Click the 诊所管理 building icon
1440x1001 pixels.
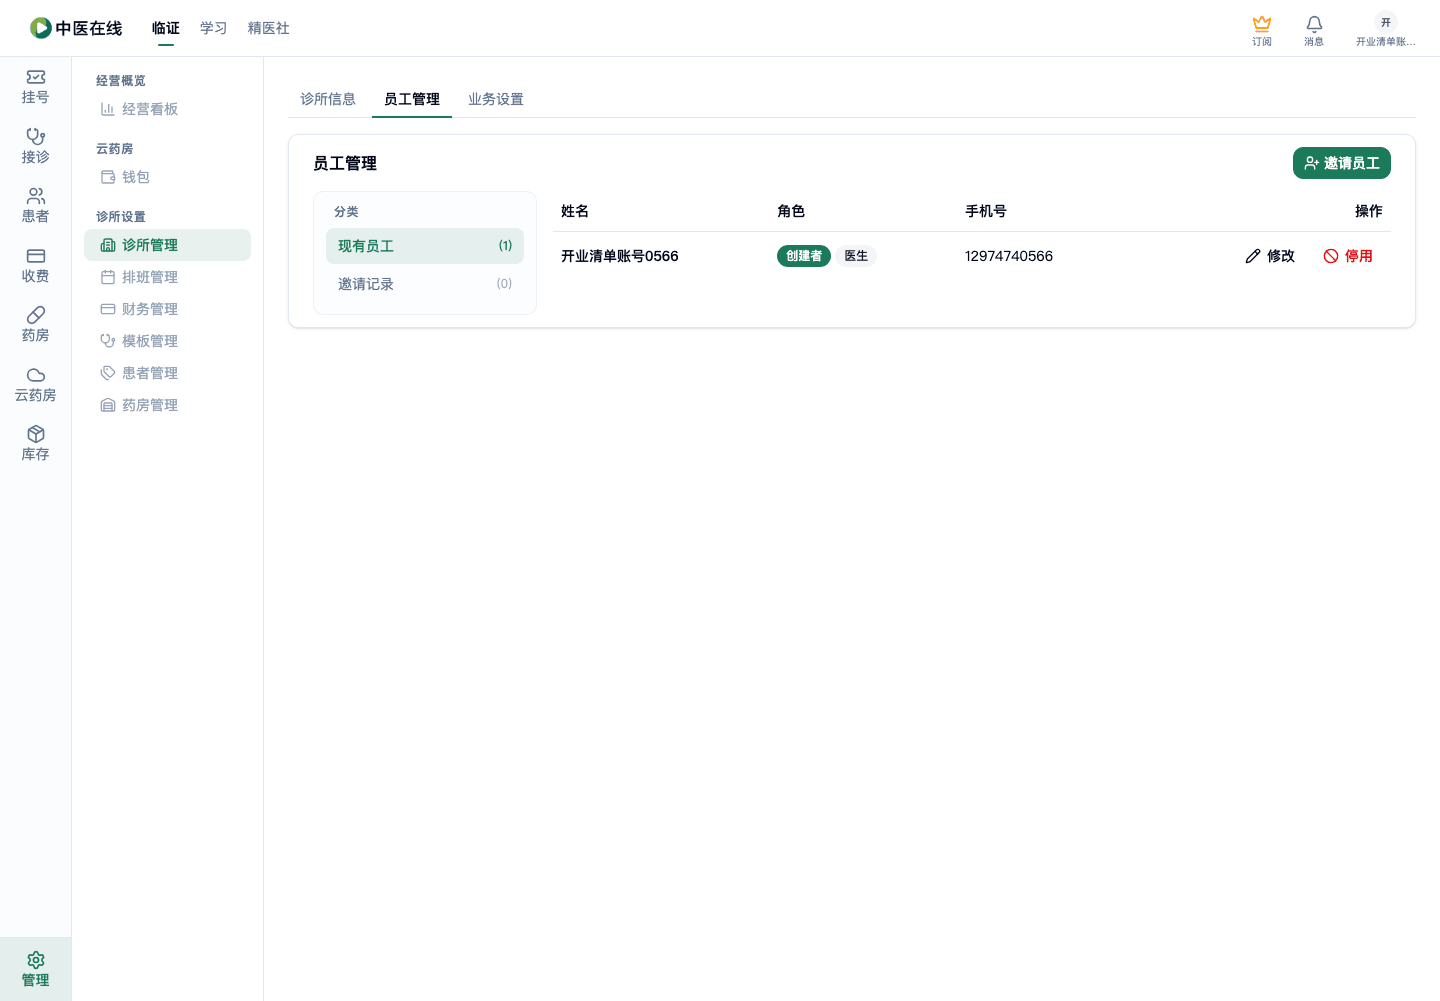(108, 245)
